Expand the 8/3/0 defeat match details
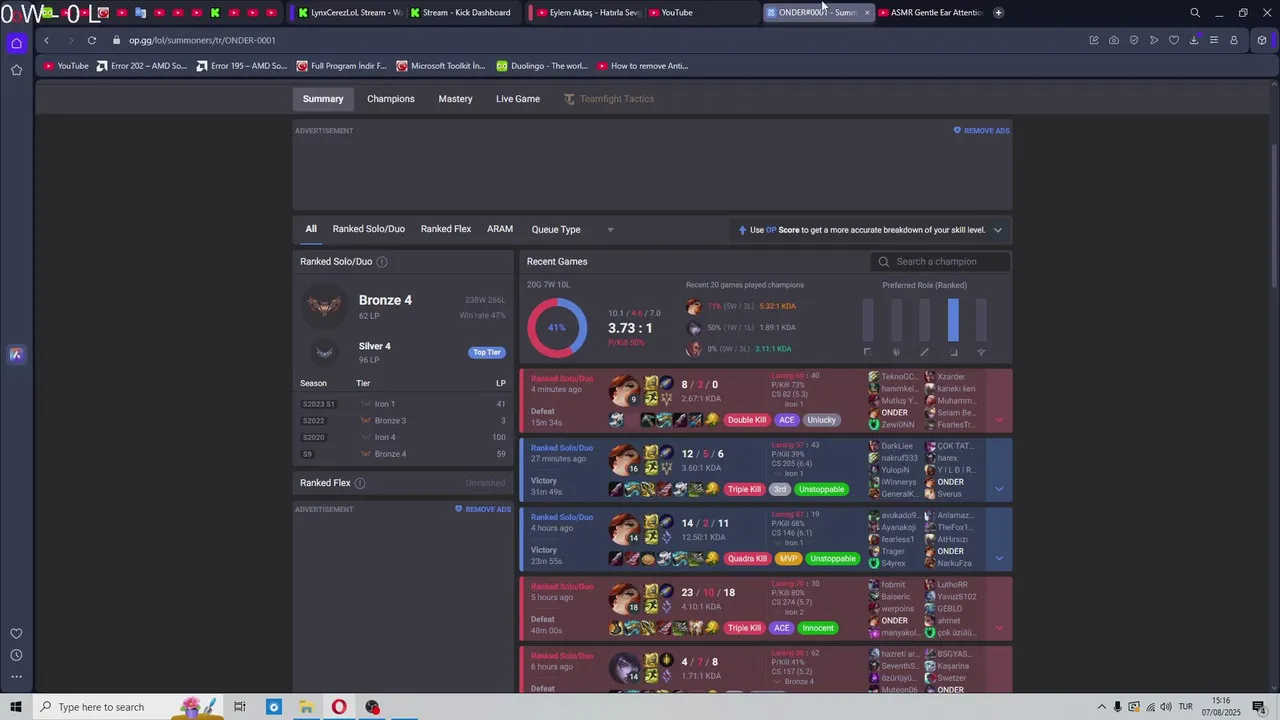The image size is (1280, 720). click(999, 420)
